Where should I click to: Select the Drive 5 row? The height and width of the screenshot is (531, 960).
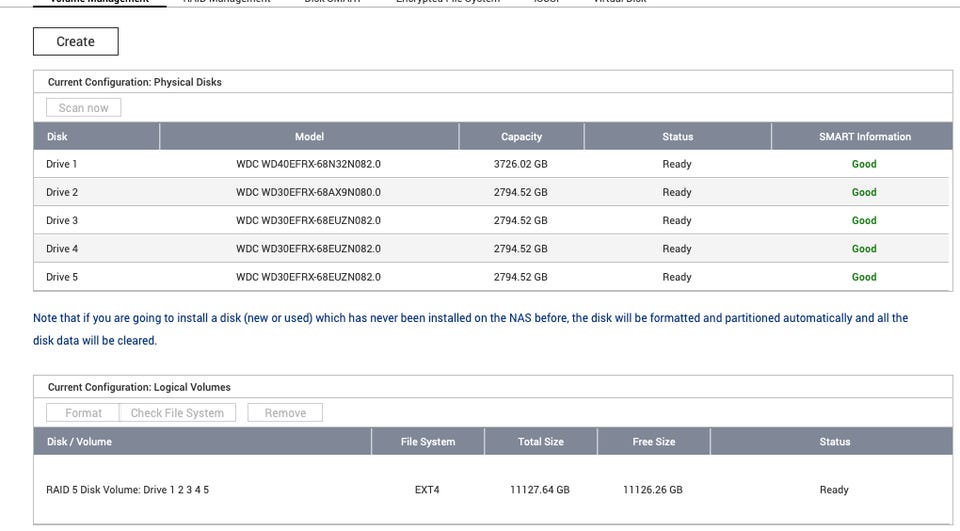pos(62,277)
